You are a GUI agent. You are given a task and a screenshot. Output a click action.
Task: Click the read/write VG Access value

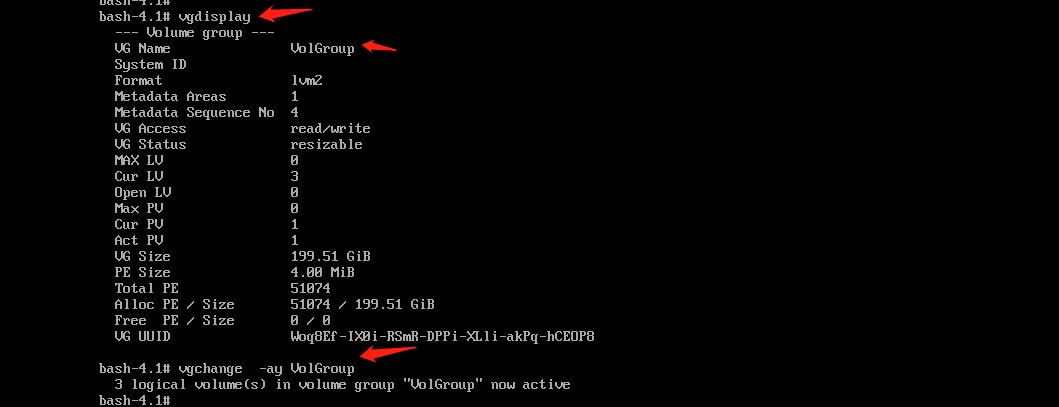330,128
